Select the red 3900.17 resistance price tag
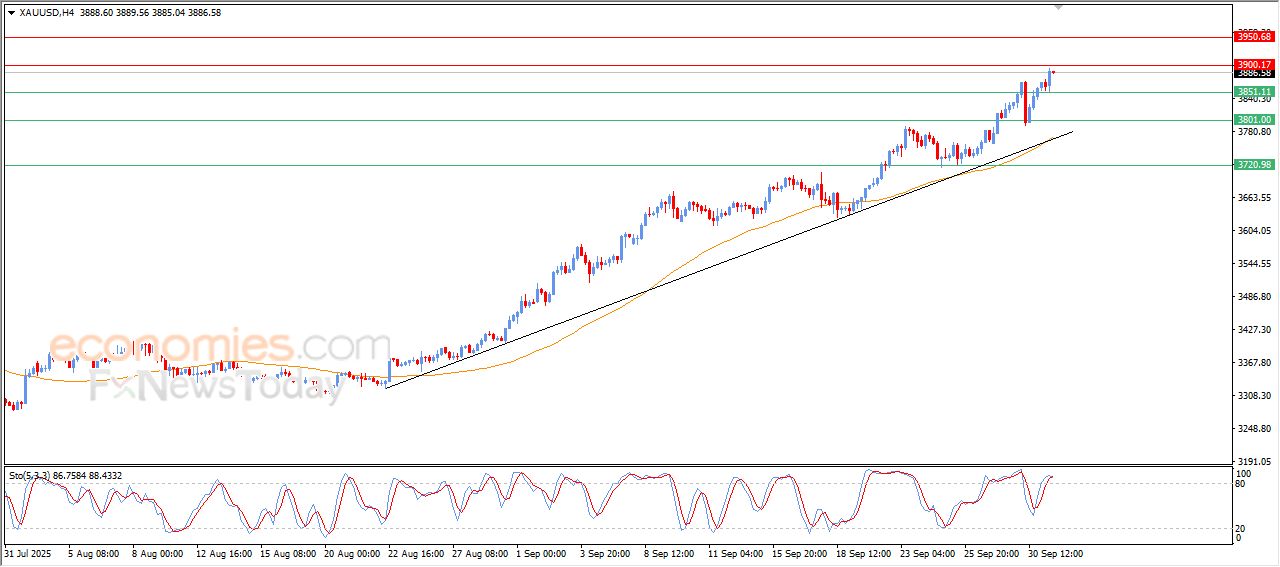Viewport: 1280px width, 567px height. [1254, 64]
